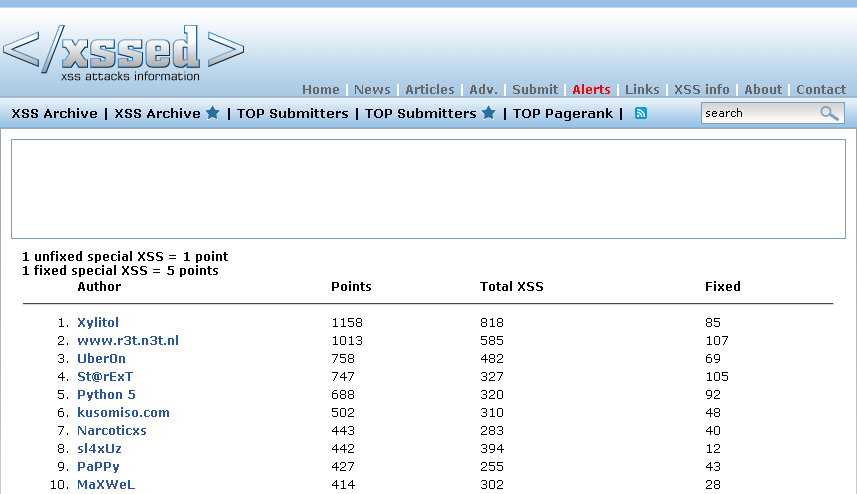The width and height of the screenshot is (857, 494).
Task: Open starred TOP Submitters link
Action: click(x=430, y=113)
